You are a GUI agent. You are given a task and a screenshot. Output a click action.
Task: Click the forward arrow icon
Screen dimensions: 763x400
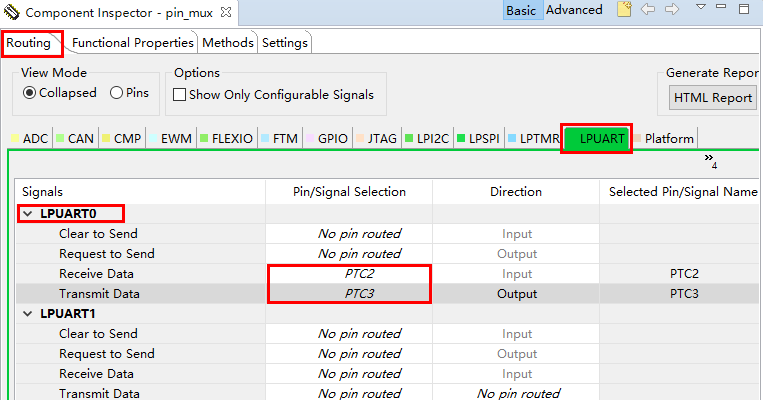(x=671, y=10)
